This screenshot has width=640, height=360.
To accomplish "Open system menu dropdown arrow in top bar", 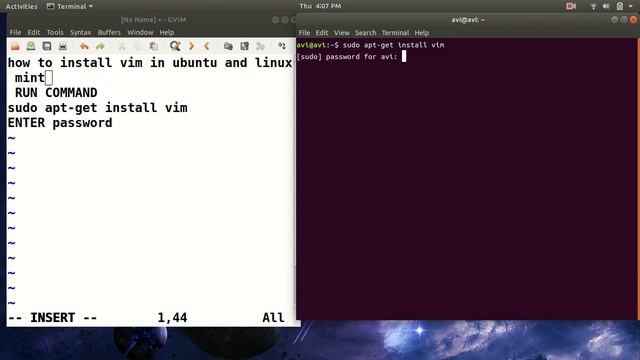I will [x=631, y=6].
